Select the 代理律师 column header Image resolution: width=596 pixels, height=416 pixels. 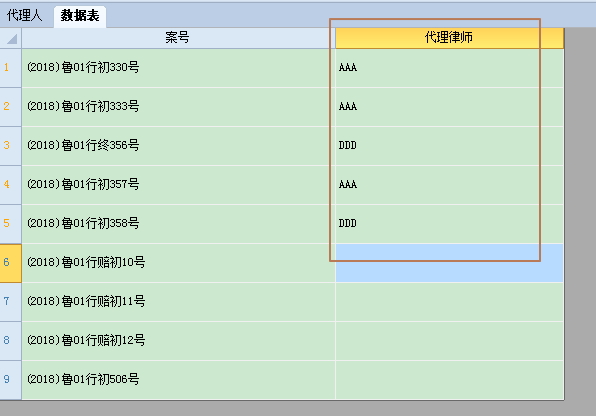pyautogui.click(x=449, y=38)
